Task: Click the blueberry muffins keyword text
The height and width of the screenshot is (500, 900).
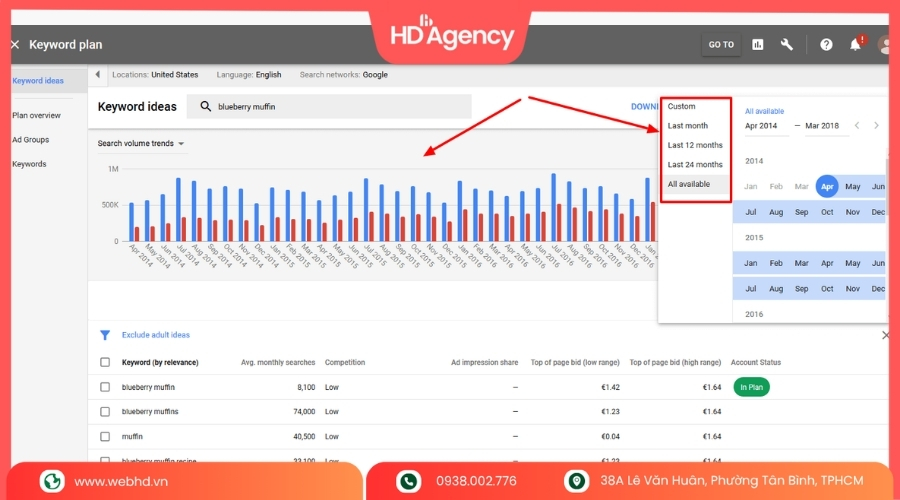Action: [150, 412]
